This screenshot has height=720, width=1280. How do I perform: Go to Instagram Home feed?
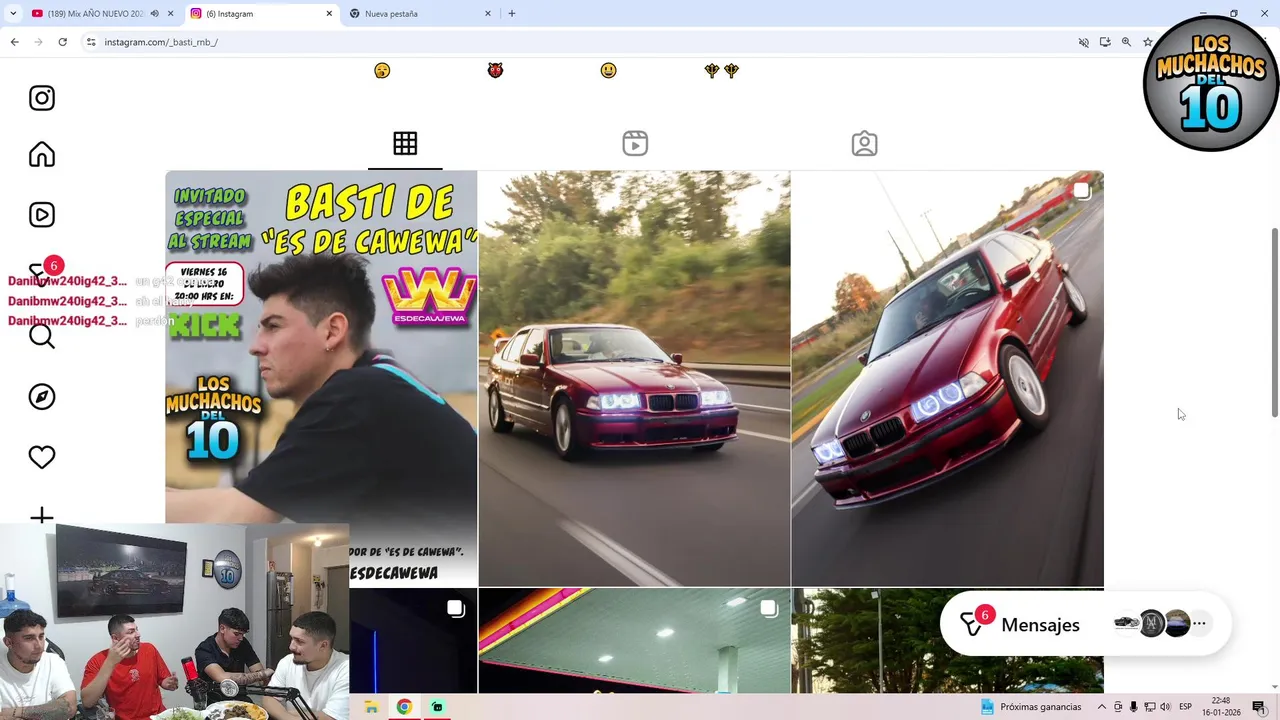coord(42,155)
